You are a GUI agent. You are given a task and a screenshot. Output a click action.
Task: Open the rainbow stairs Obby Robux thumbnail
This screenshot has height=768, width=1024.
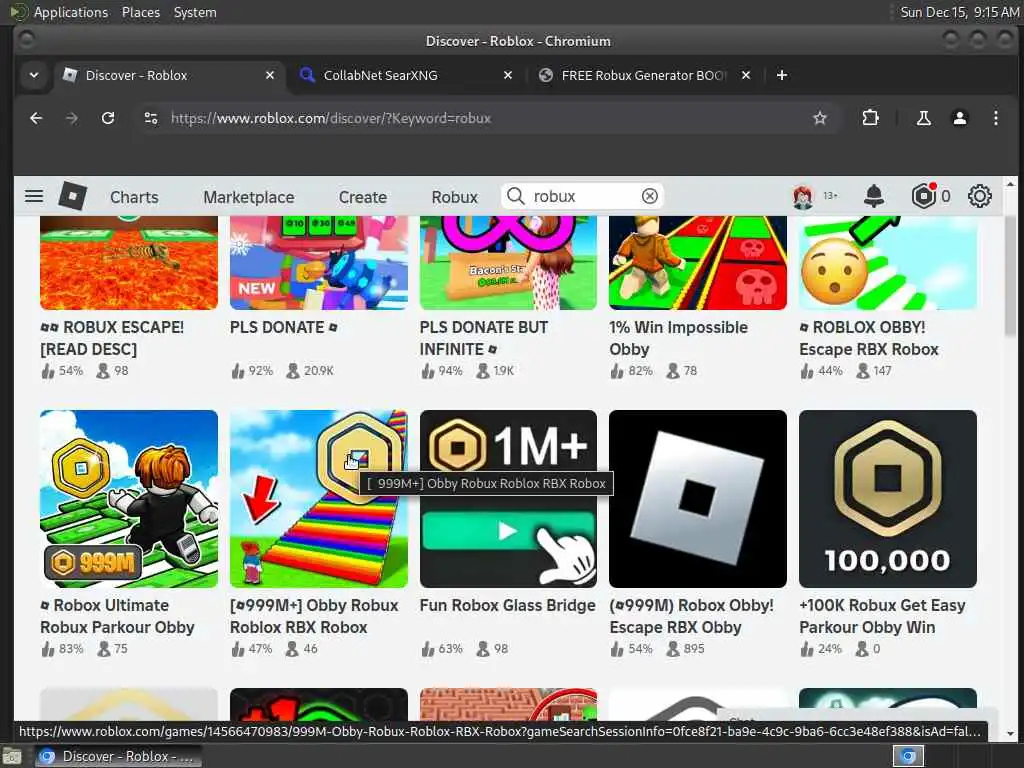pos(319,499)
